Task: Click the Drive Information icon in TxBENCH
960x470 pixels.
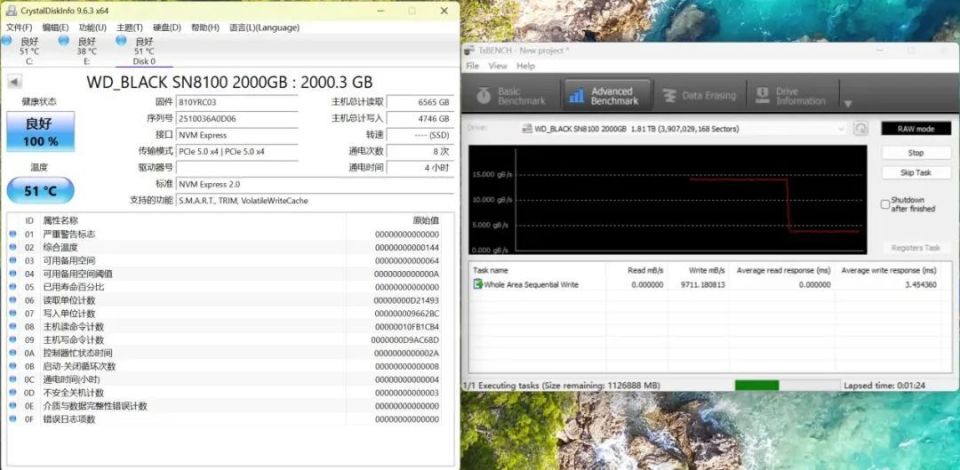Action: tap(762, 95)
